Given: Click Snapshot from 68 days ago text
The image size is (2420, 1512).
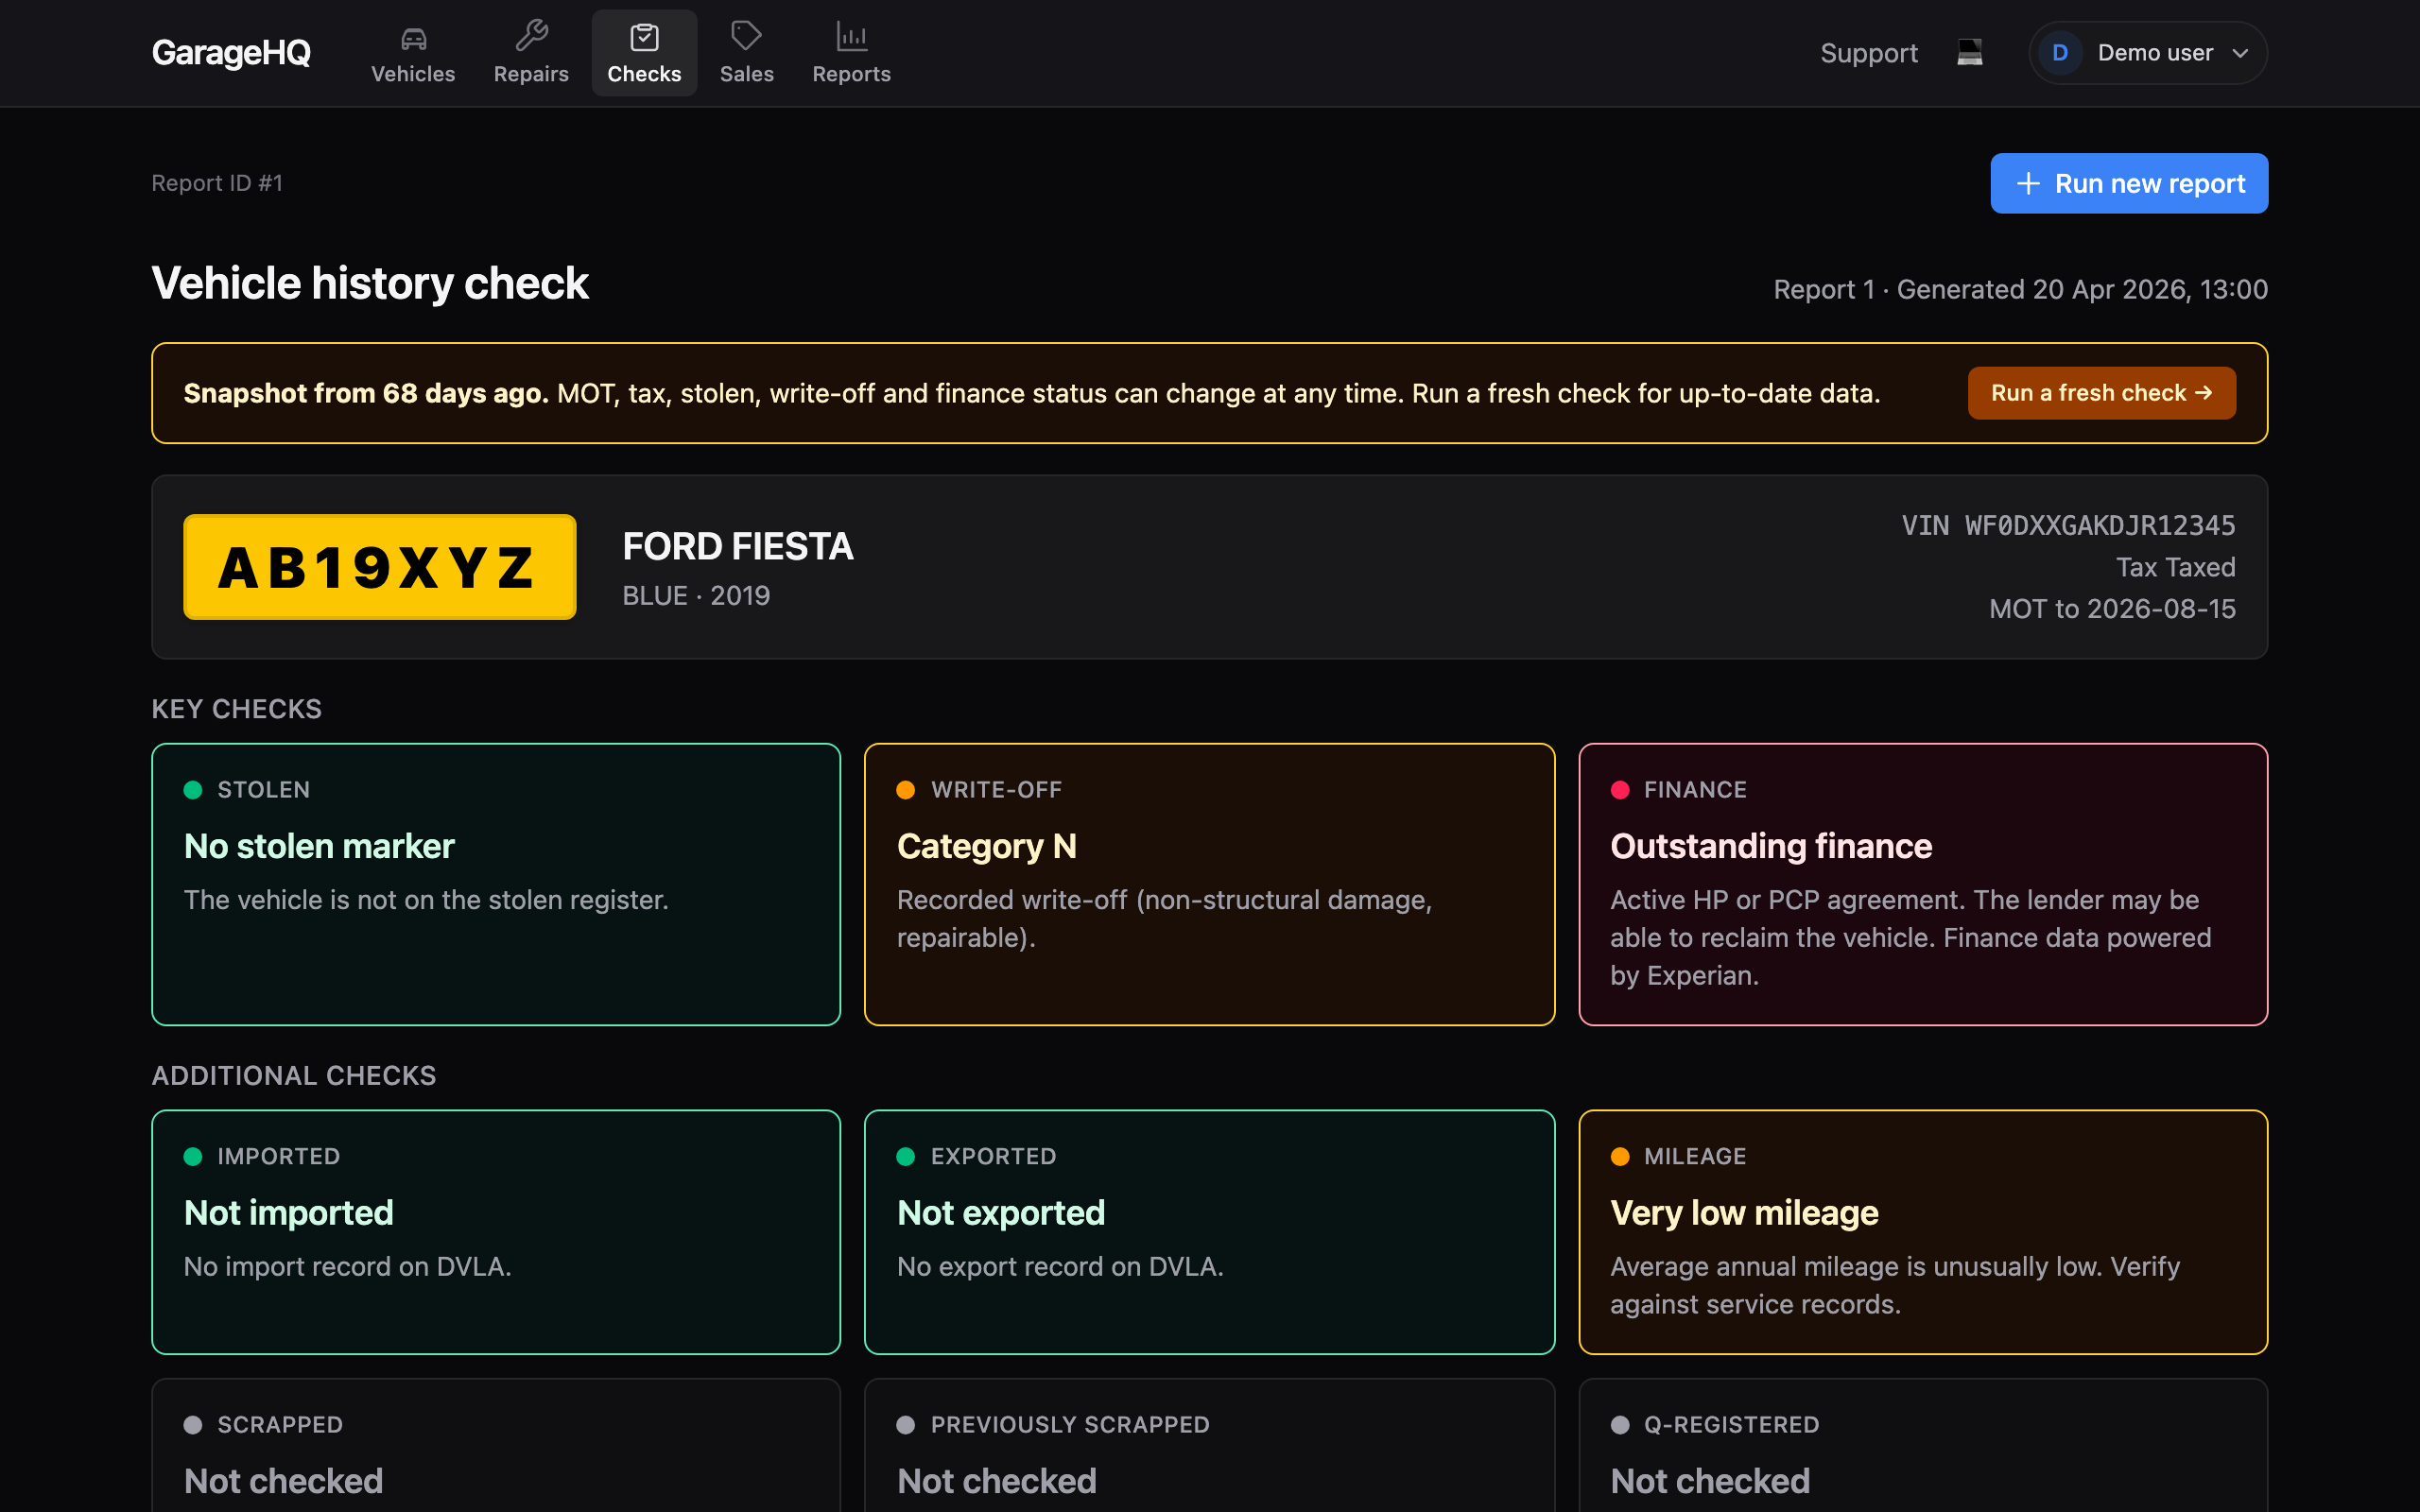Looking at the screenshot, I should (366, 393).
